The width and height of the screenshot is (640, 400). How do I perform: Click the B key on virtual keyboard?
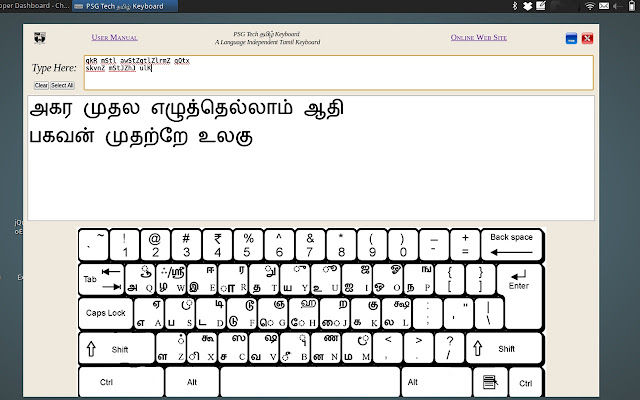[x=295, y=348]
